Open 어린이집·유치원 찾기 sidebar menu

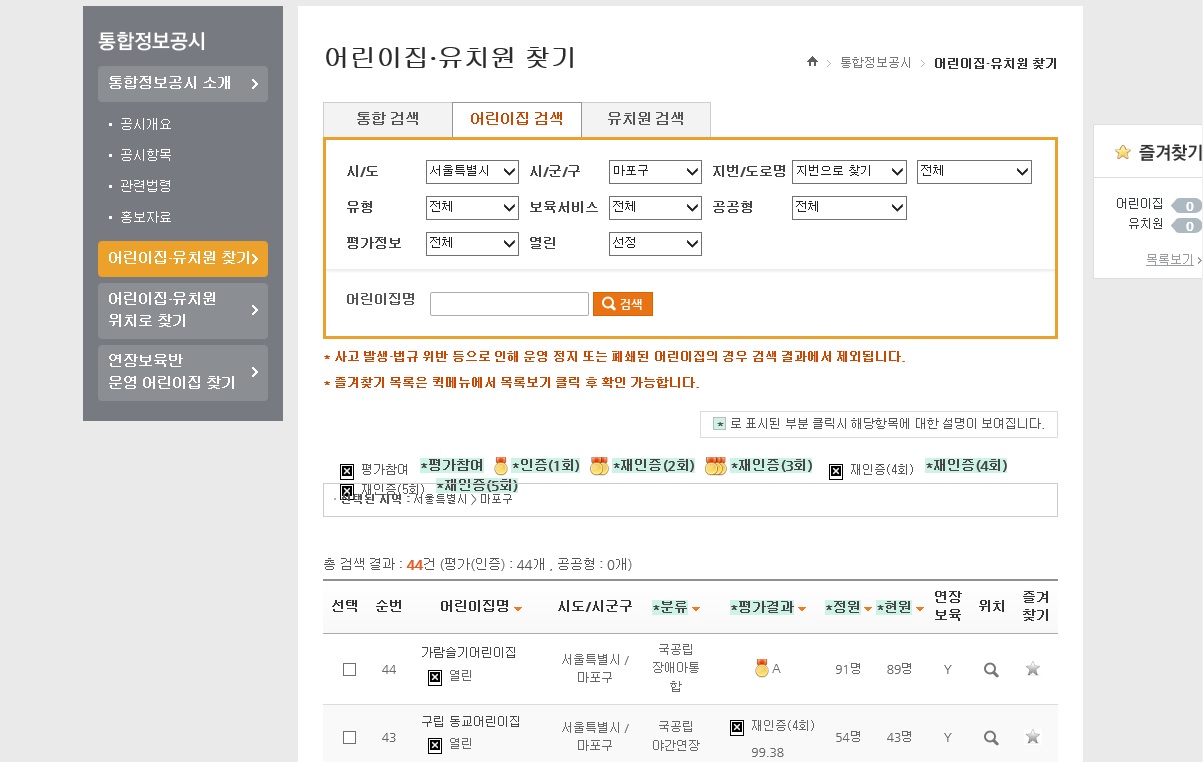(183, 258)
